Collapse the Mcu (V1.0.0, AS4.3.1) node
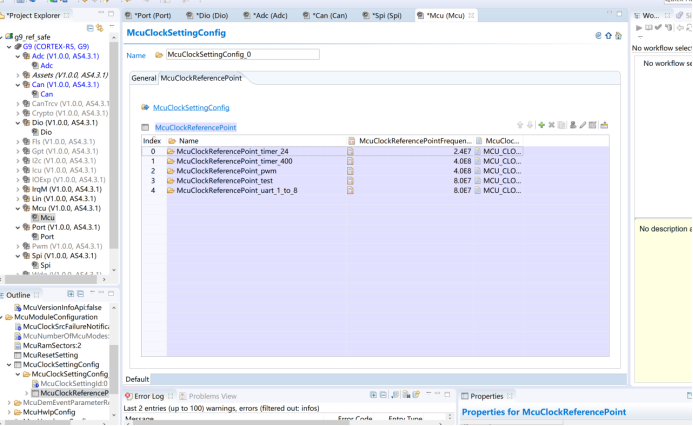The height and width of the screenshot is (426, 693). 18,208
